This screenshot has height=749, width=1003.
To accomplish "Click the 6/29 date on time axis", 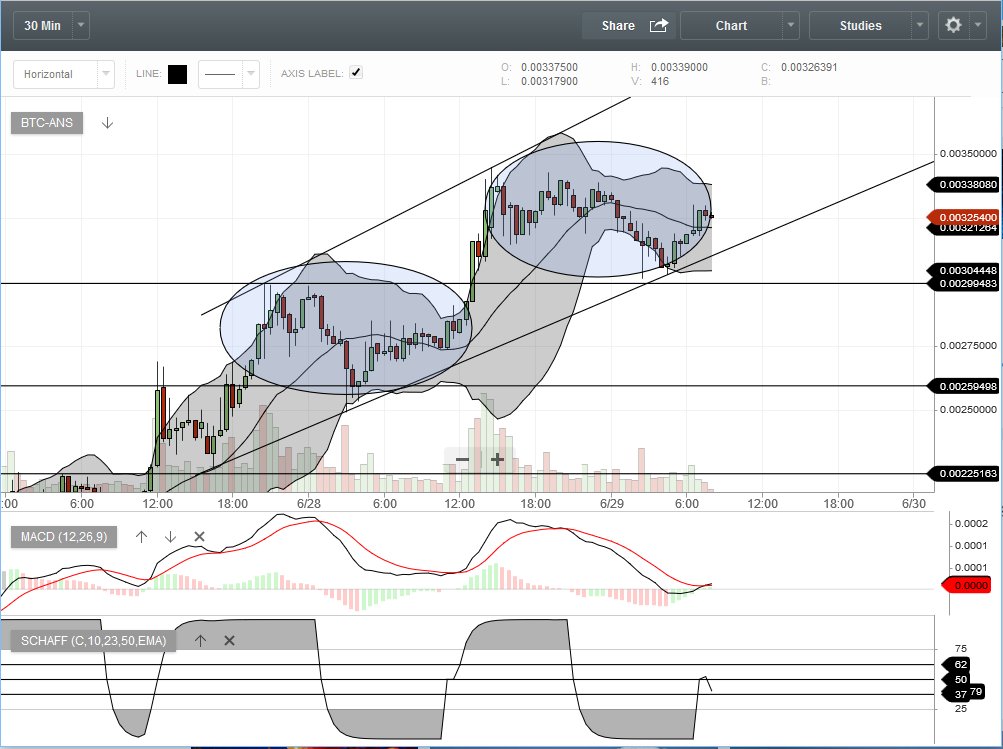I will click(x=612, y=503).
